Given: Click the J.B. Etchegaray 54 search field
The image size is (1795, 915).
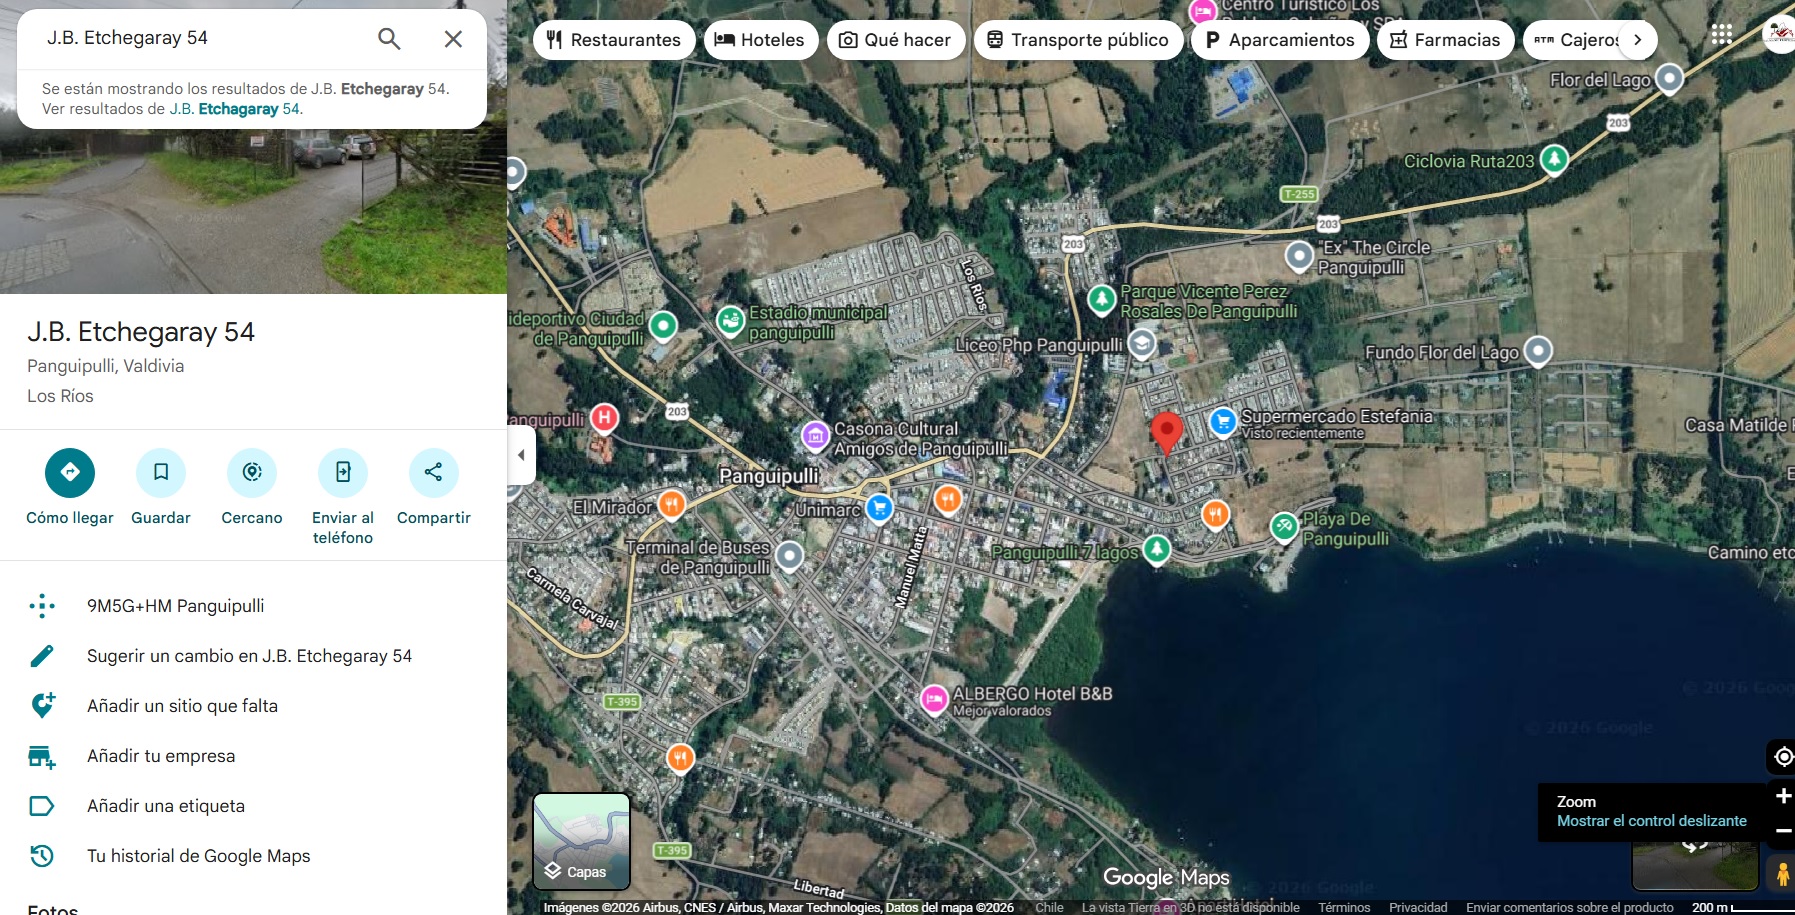Looking at the screenshot, I should click(200, 38).
